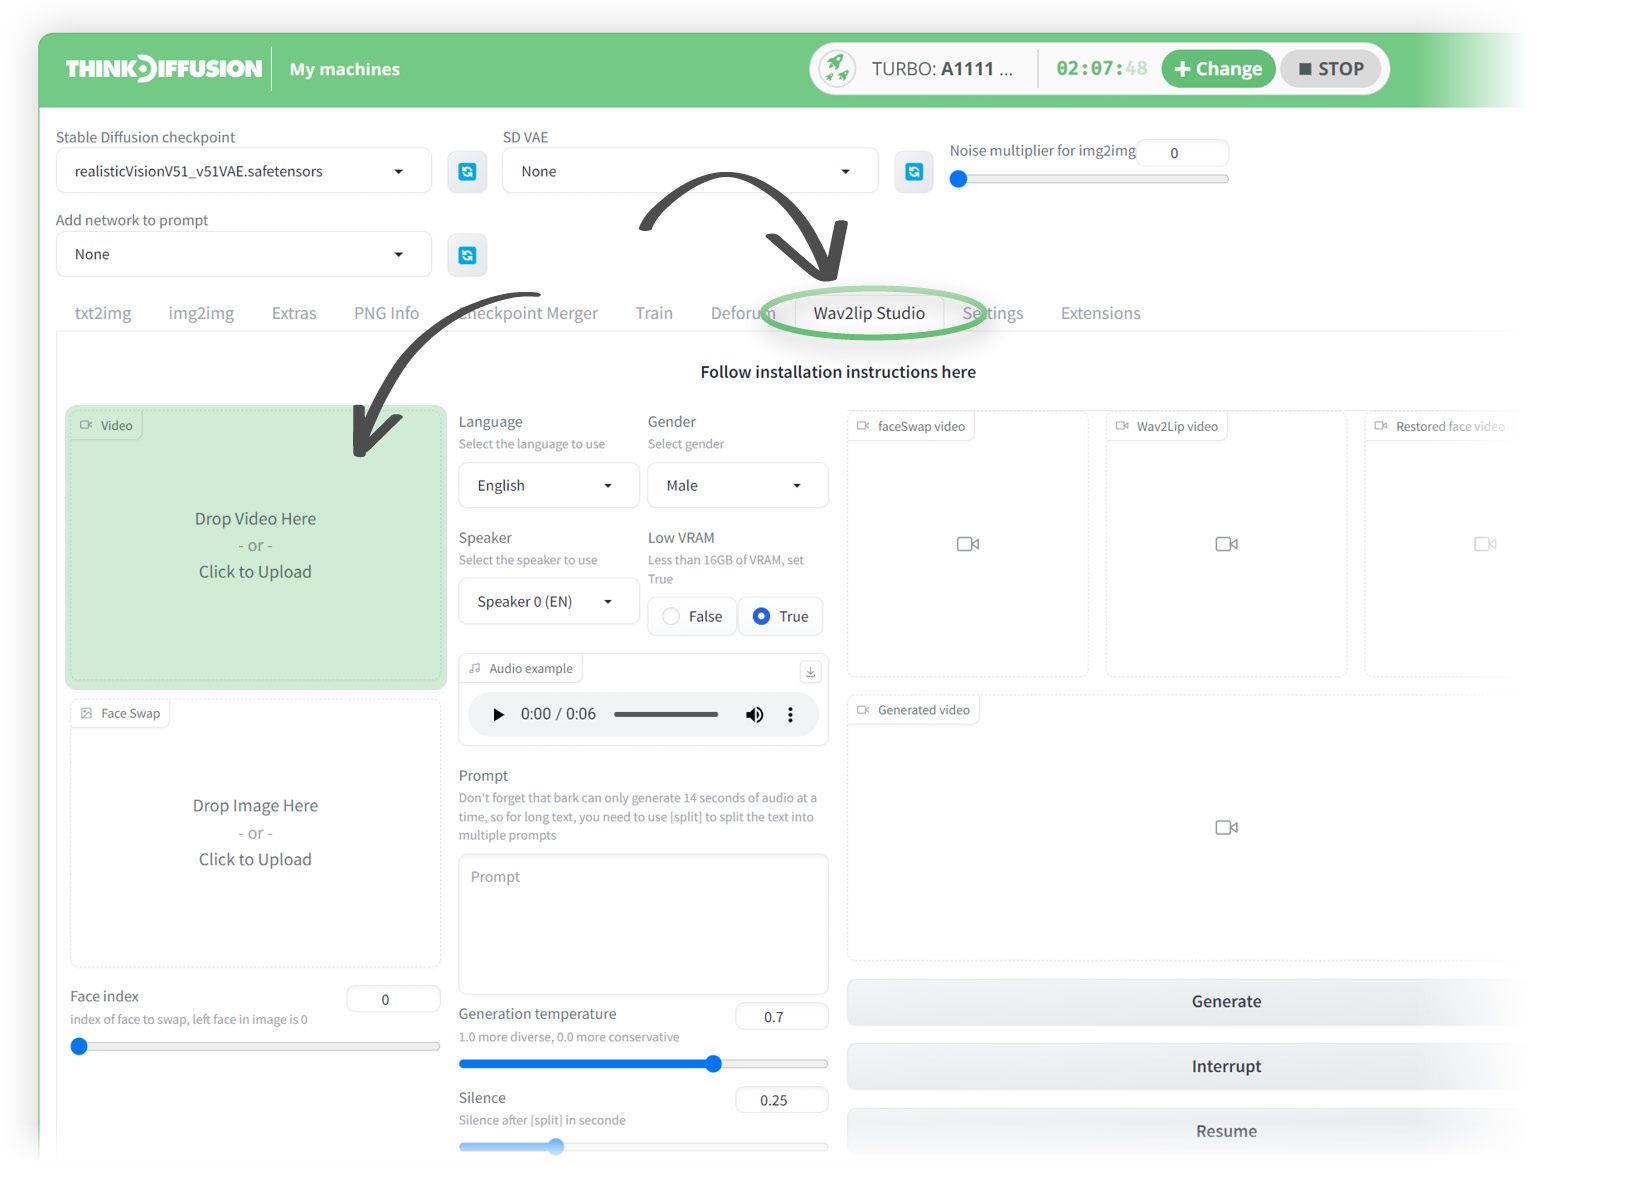Click the Face Swap image upload area
The image size is (1650, 1200).
click(x=255, y=833)
